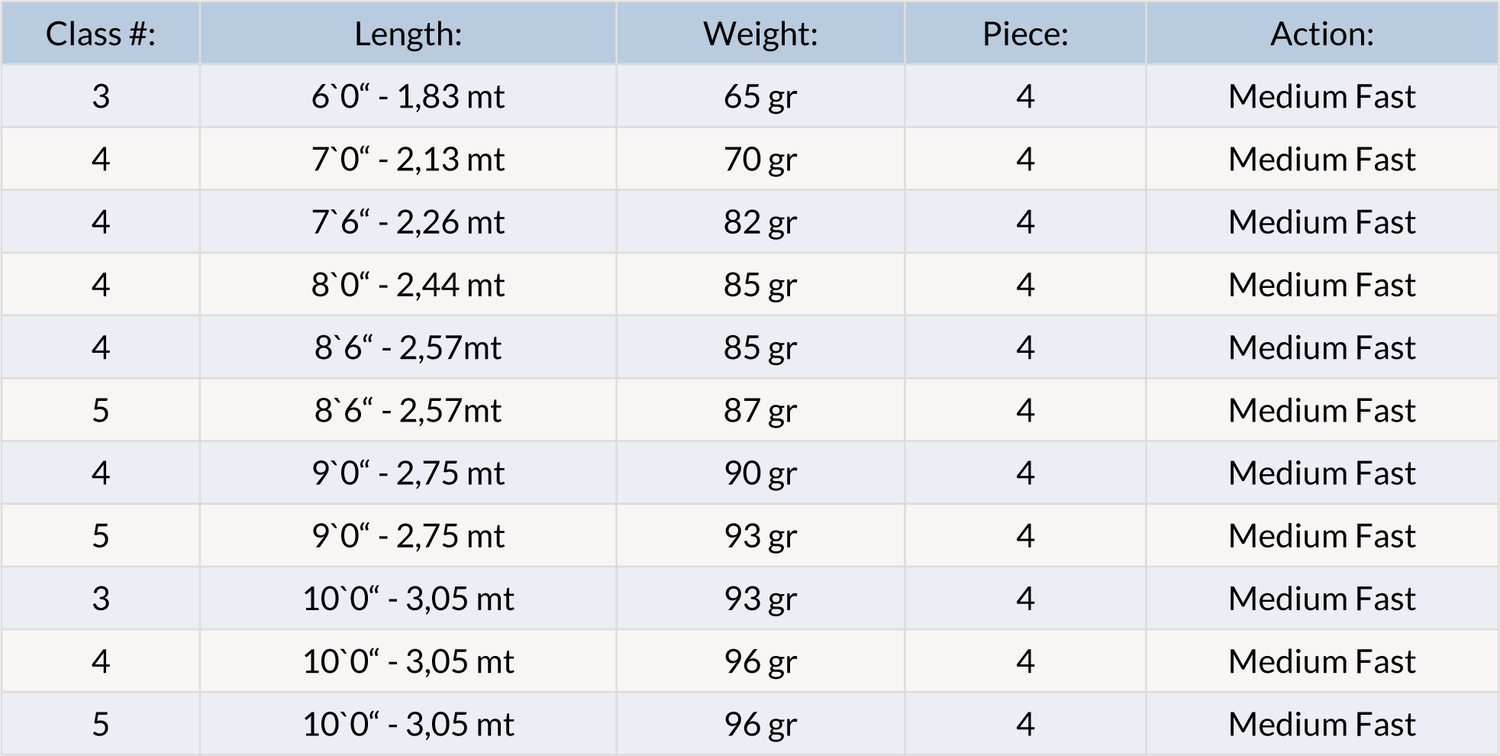
Task: Select the 82 gr weight cell
Action: 760,222
